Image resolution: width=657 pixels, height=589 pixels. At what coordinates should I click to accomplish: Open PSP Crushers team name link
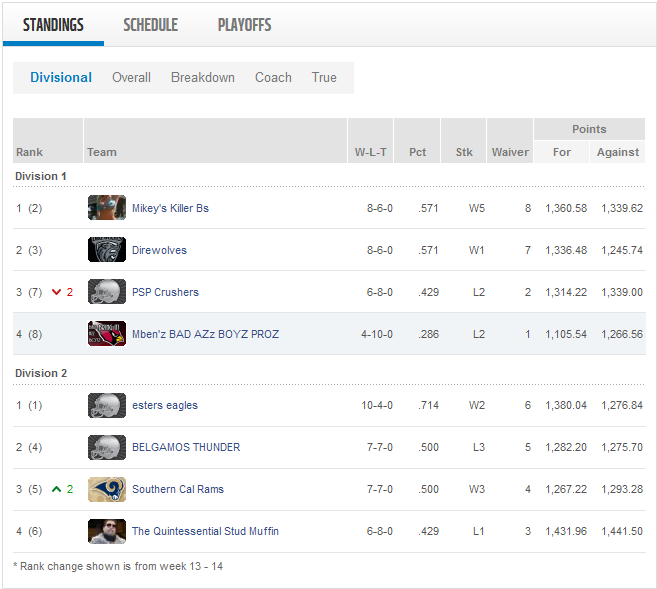click(x=165, y=292)
